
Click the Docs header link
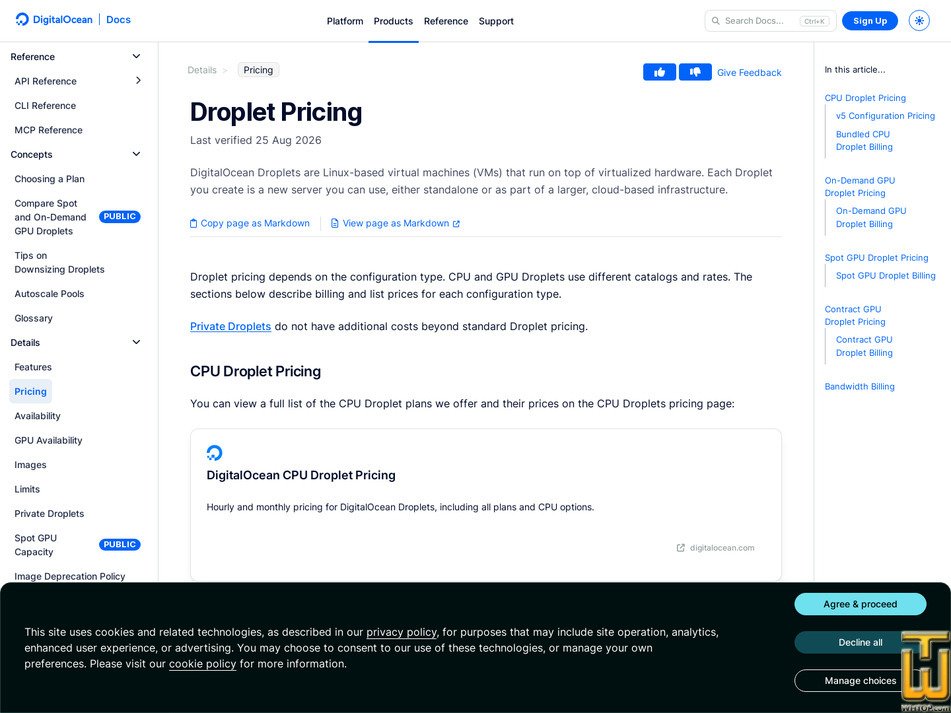click(x=118, y=19)
